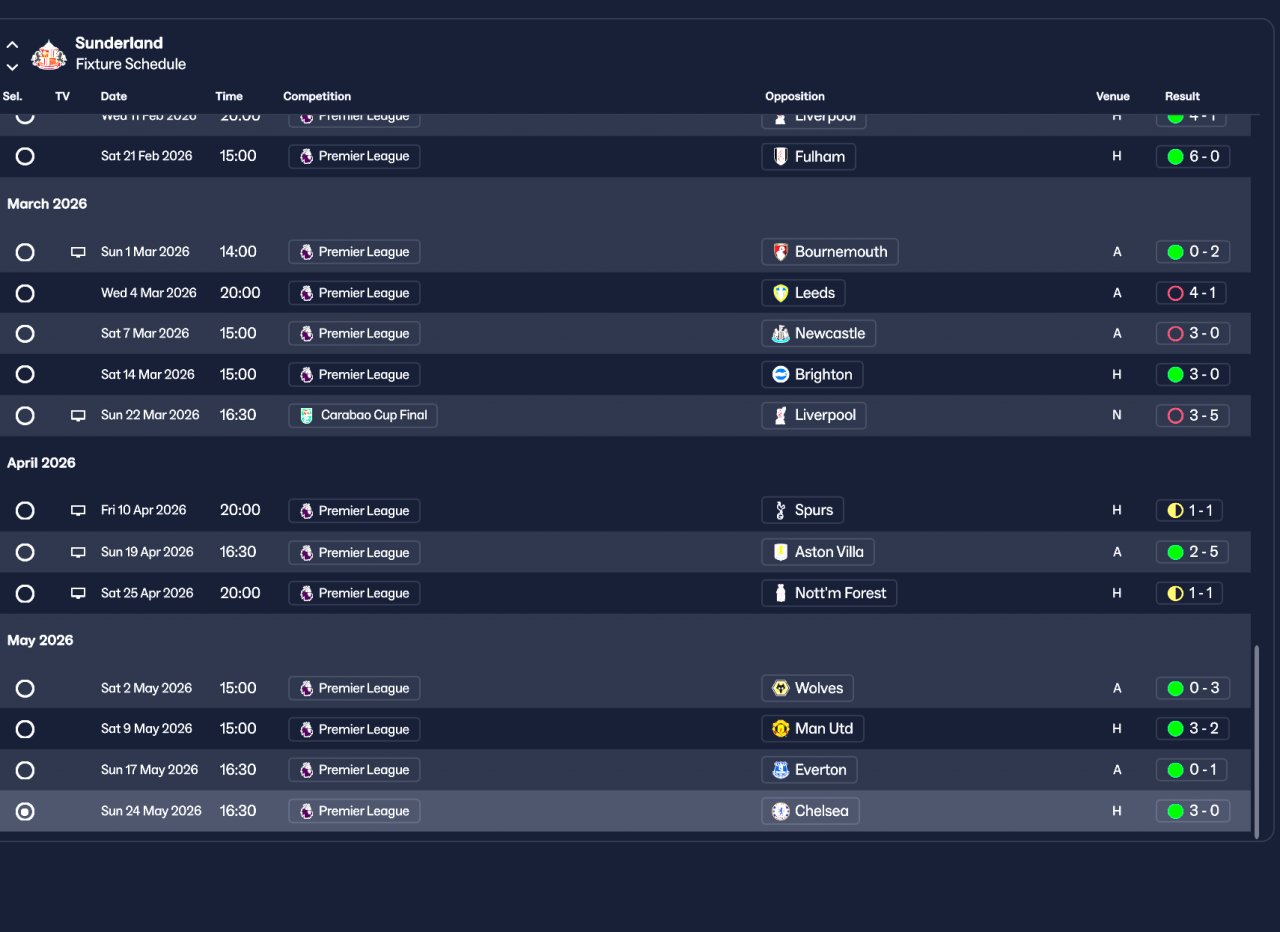1280x932 pixels.
Task: Click the selected radio button for the Chelsea fixture
Action: (25, 811)
